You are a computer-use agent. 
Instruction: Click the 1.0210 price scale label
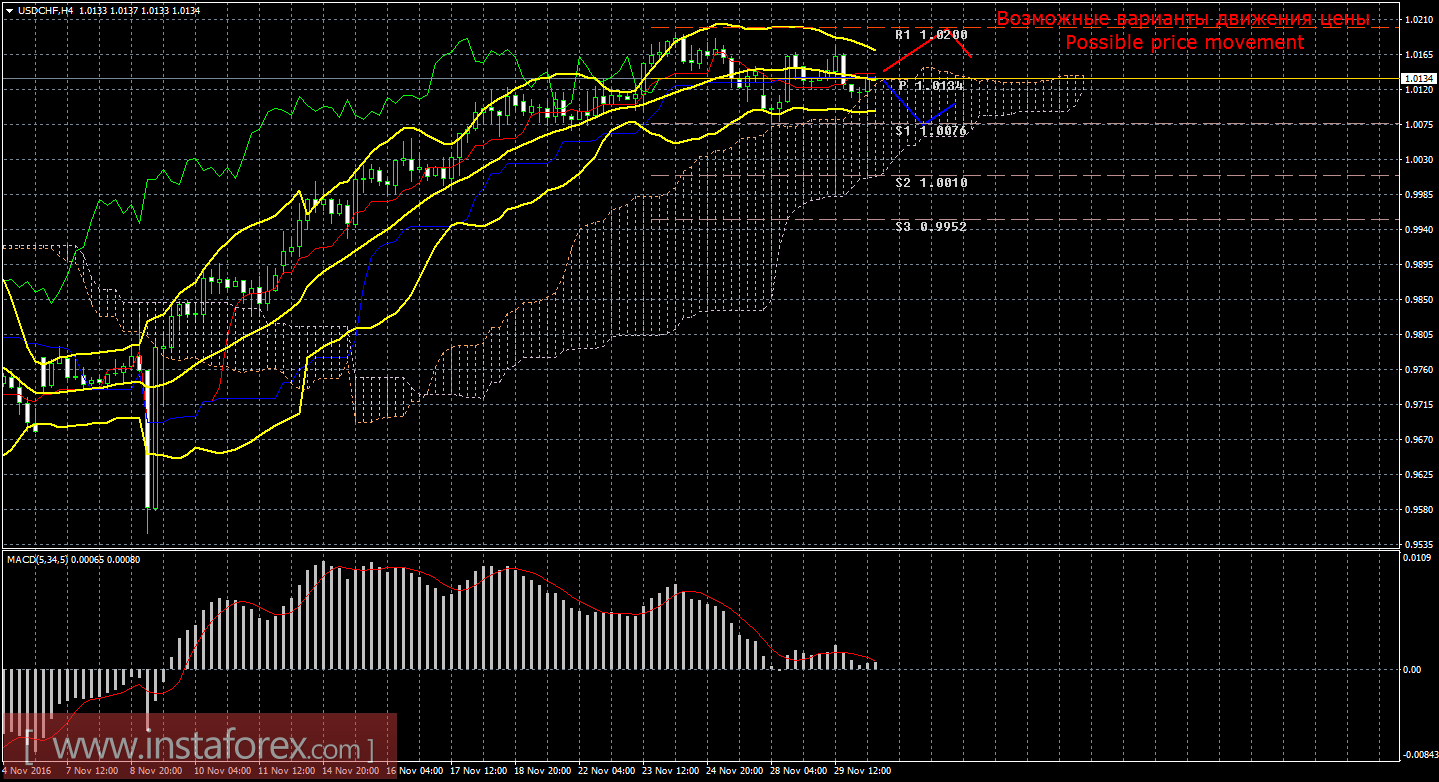[x=1417, y=19]
